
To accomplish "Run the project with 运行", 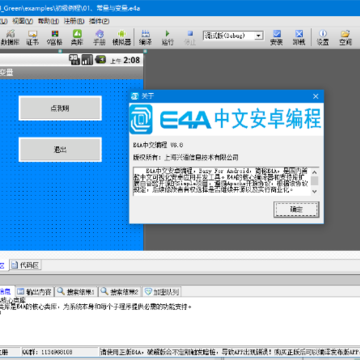I will point(168,37).
